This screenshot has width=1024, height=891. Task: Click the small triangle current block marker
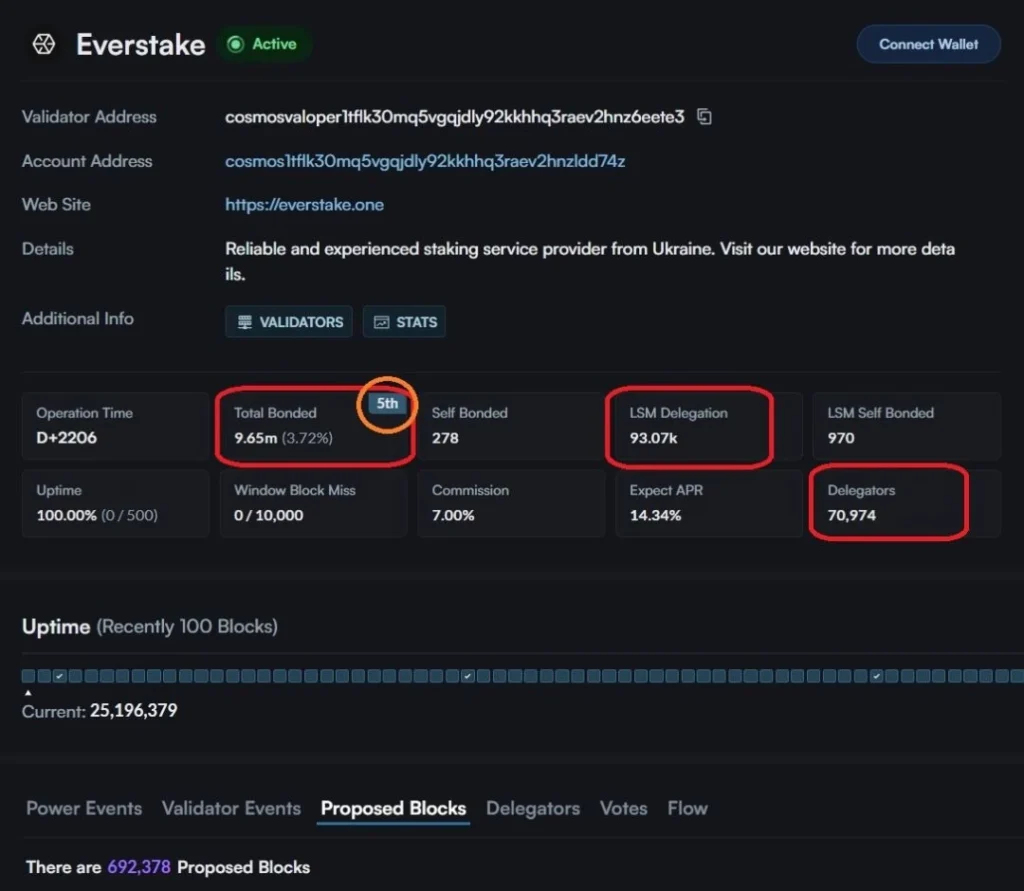28,693
